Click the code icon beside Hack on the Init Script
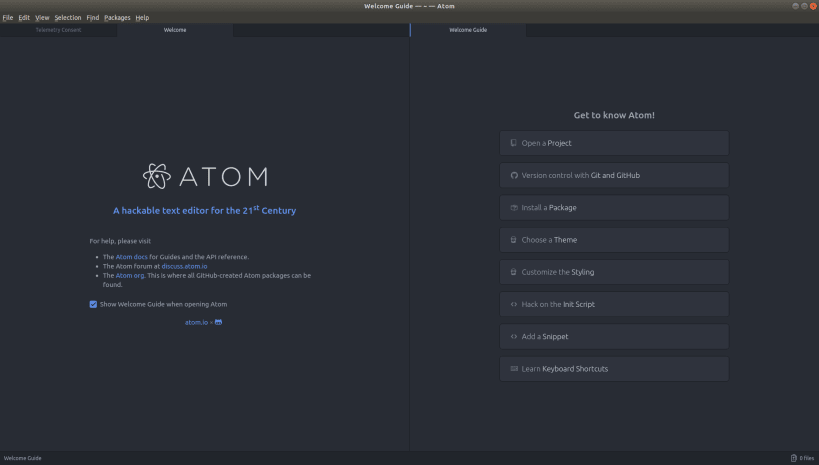Viewport: 819px width, 465px height. tap(514, 305)
